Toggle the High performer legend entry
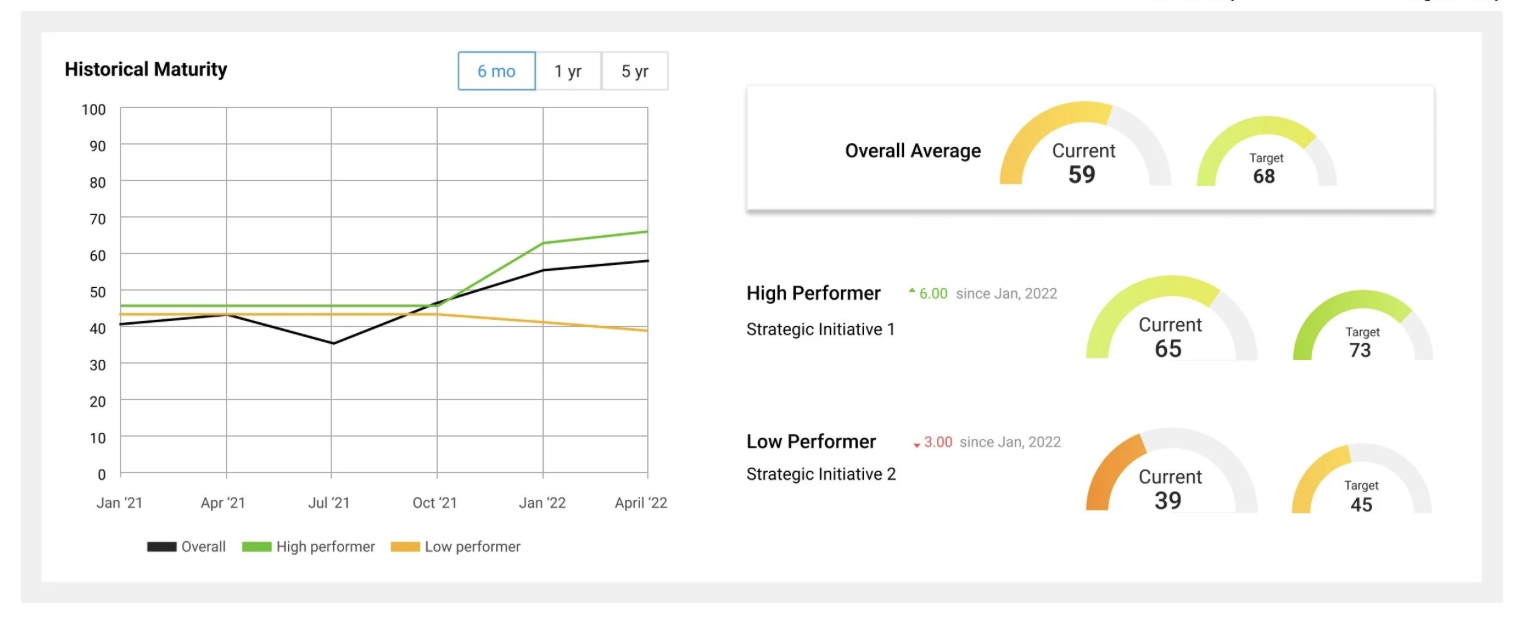Viewport: 1522px width, 620px height. (309, 547)
